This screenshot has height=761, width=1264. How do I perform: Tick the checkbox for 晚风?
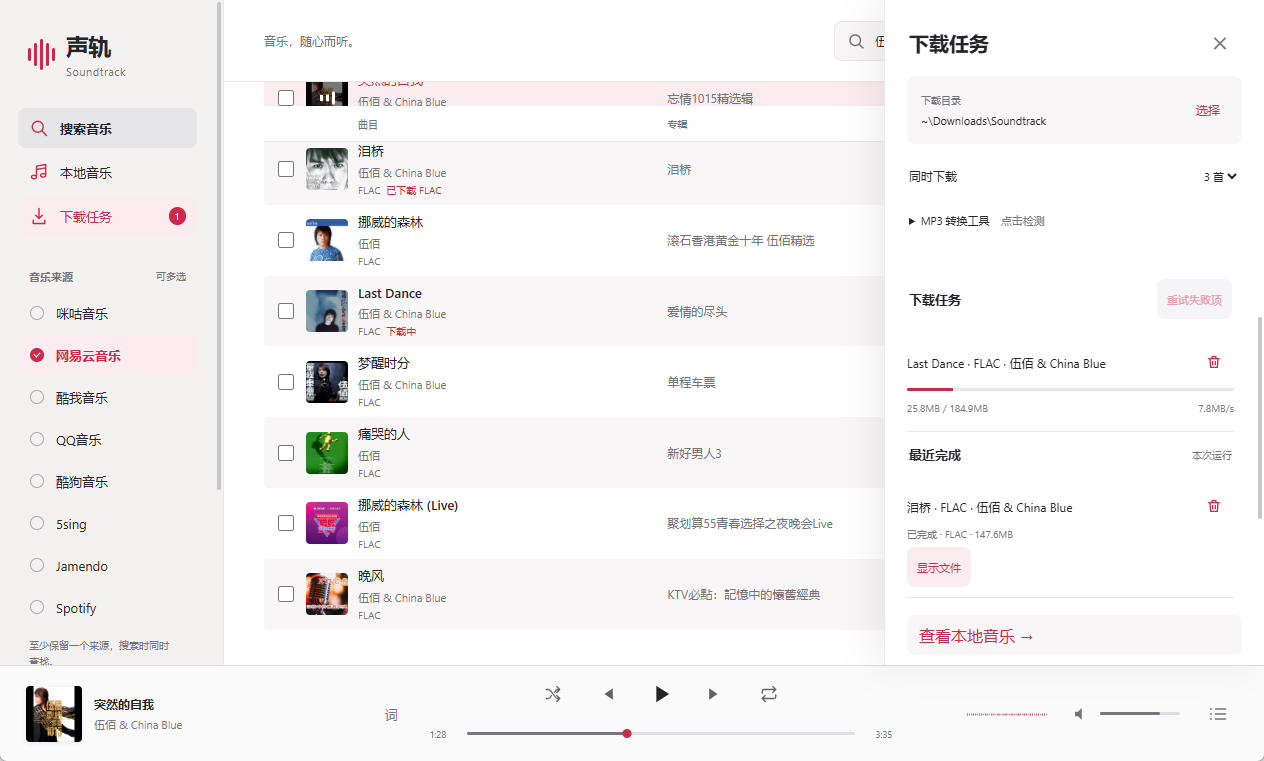click(x=286, y=594)
